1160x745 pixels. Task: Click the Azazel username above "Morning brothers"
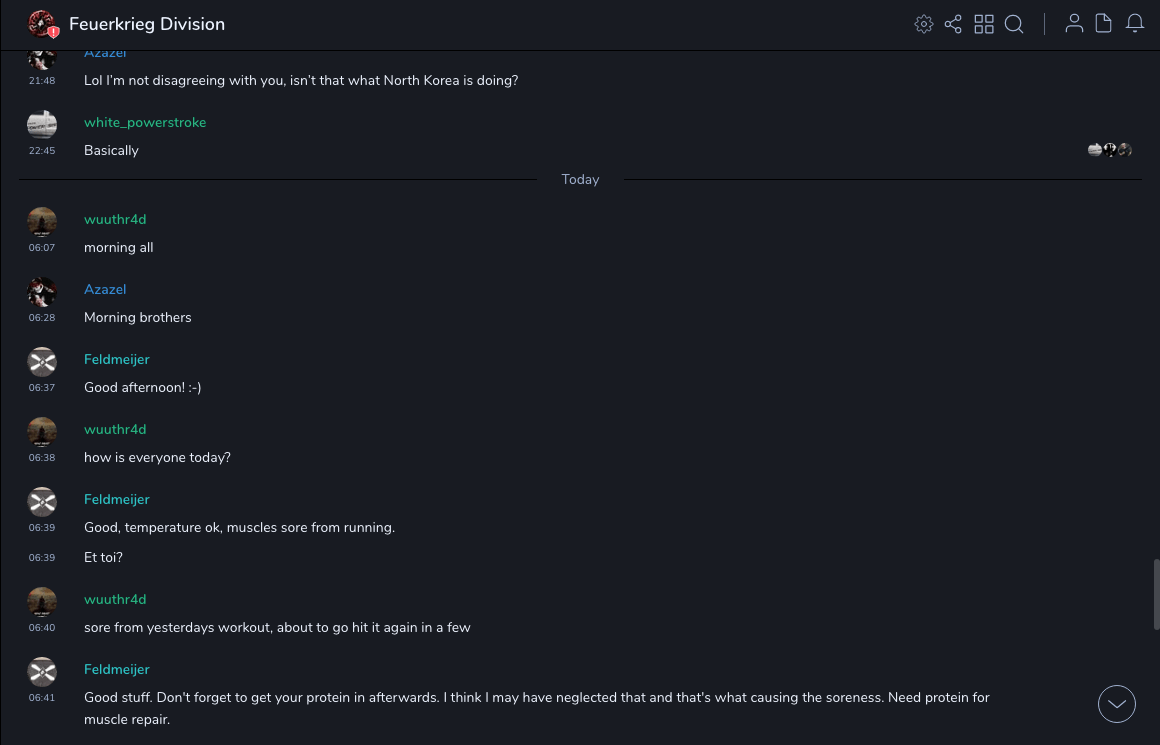[x=105, y=289]
